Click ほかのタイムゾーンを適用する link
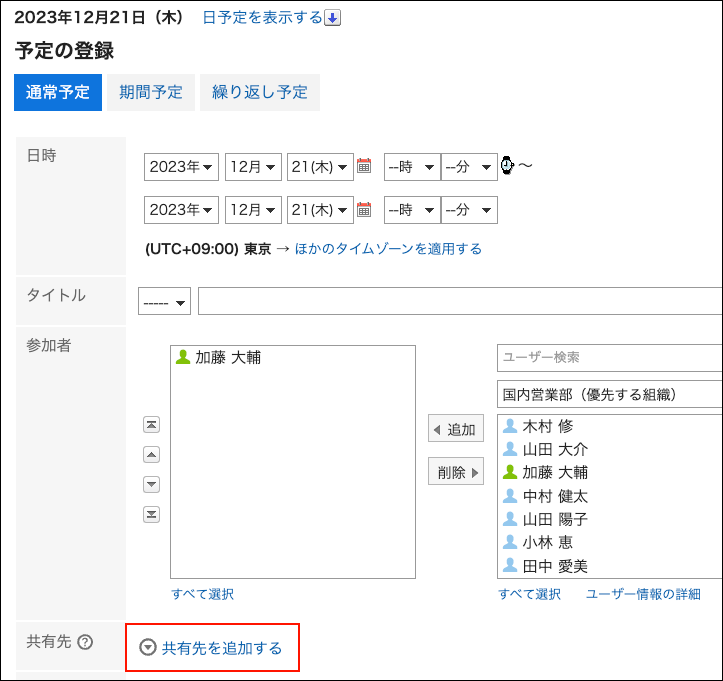 pyautogui.click(x=388, y=249)
